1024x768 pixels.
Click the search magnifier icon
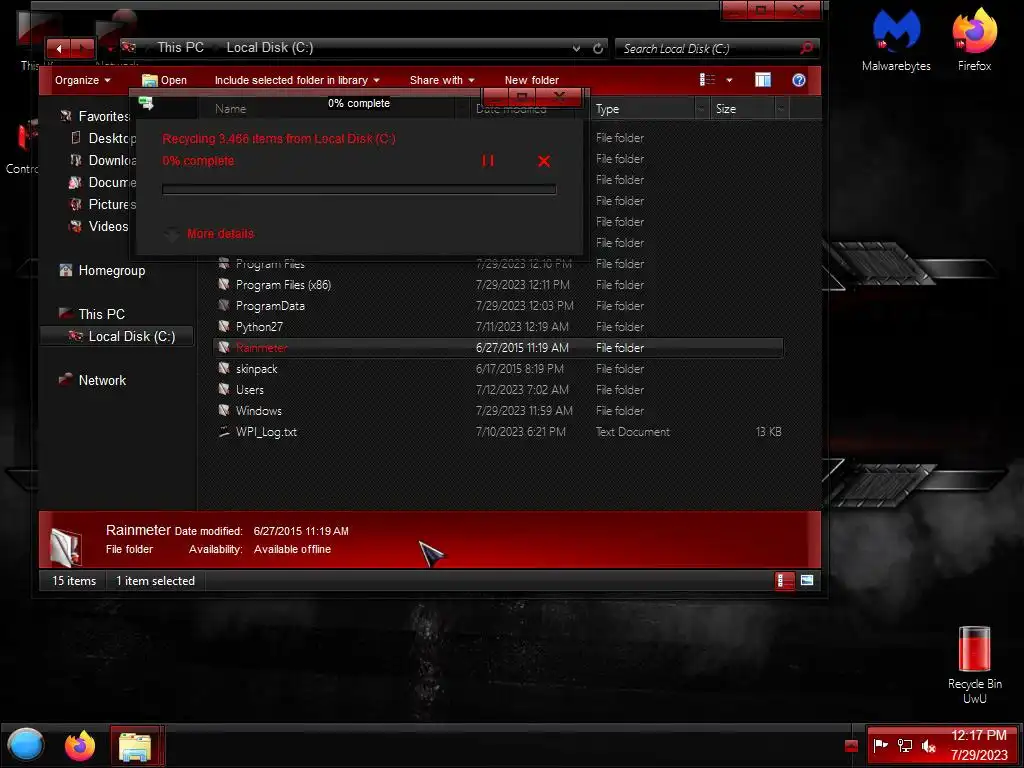[806, 48]
